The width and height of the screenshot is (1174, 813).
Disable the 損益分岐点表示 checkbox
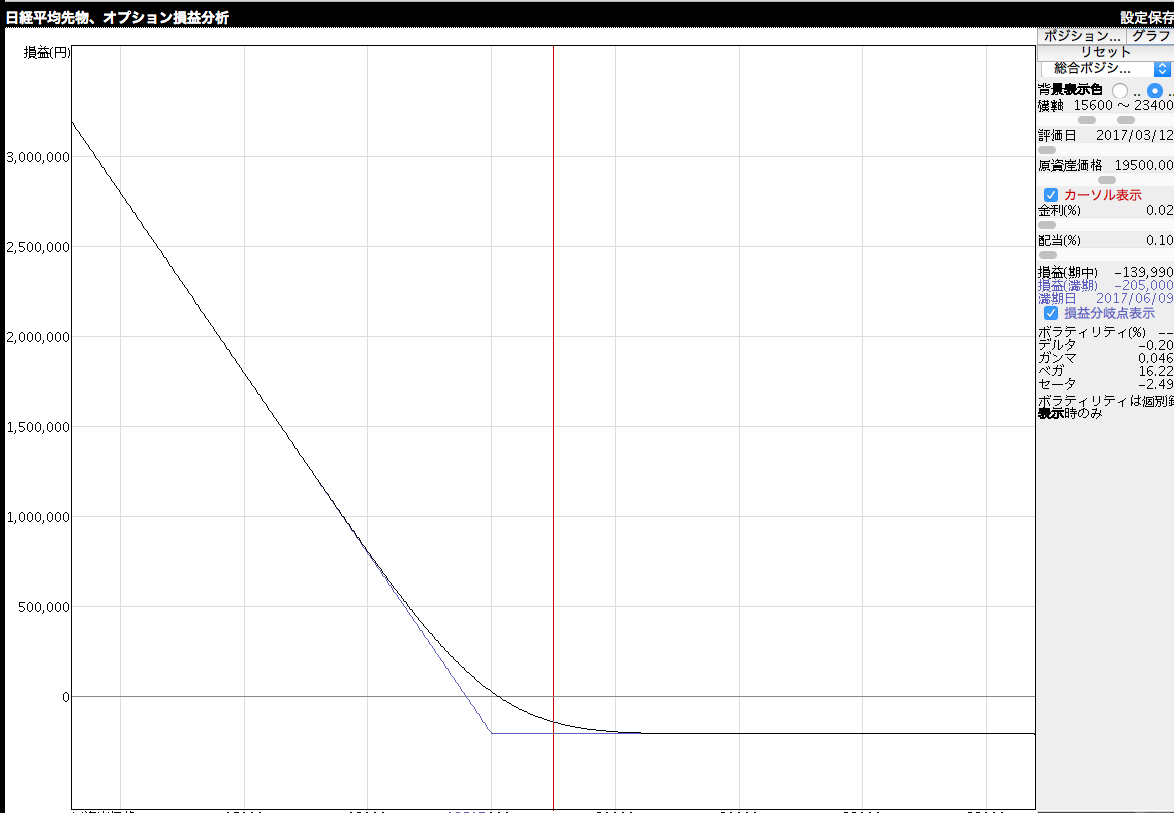(x=1051, y=313)
